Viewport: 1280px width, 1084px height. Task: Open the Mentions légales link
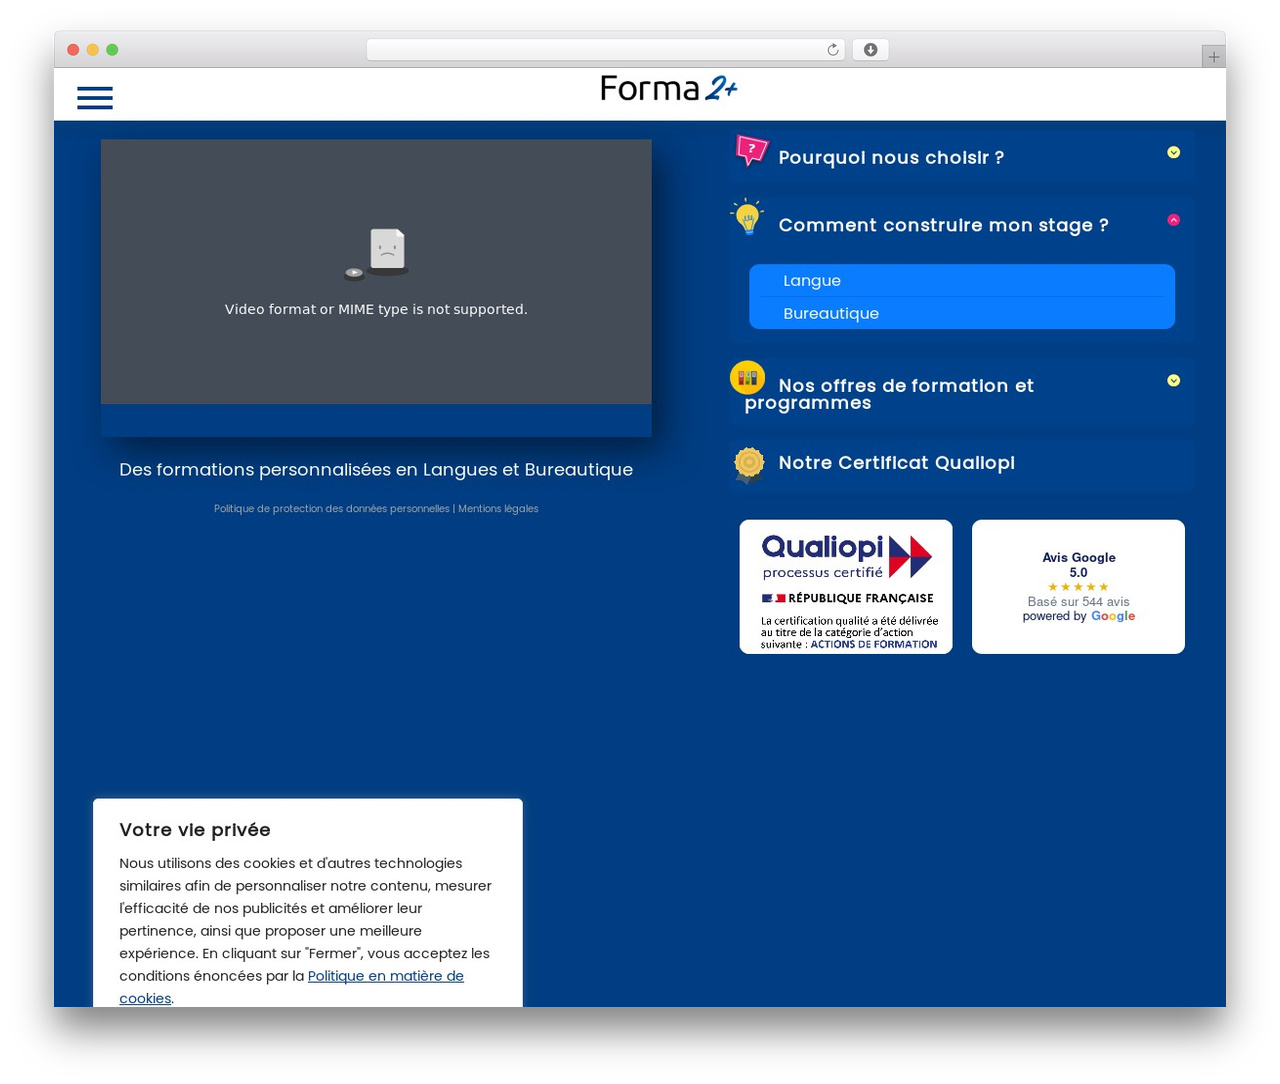click(x=498, y=509)
